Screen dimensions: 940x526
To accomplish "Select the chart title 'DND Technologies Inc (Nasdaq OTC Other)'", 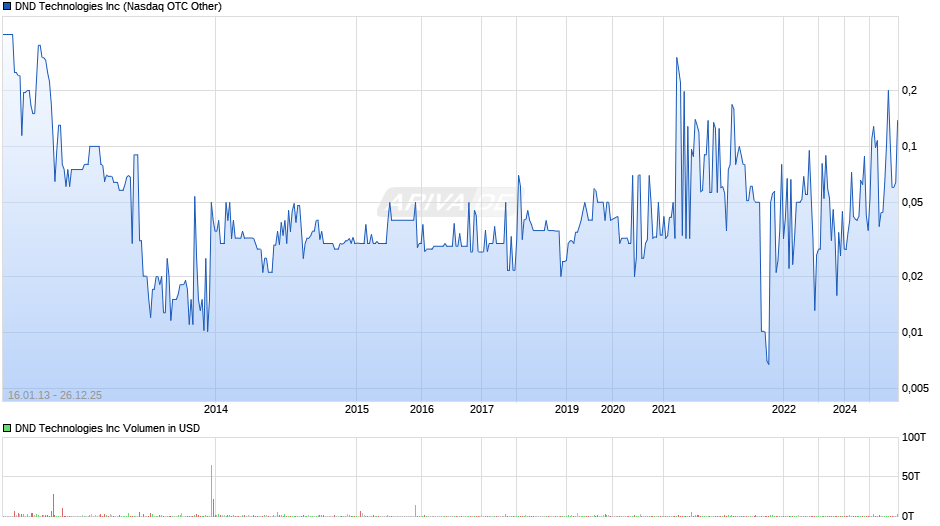I will coord(118,7).
